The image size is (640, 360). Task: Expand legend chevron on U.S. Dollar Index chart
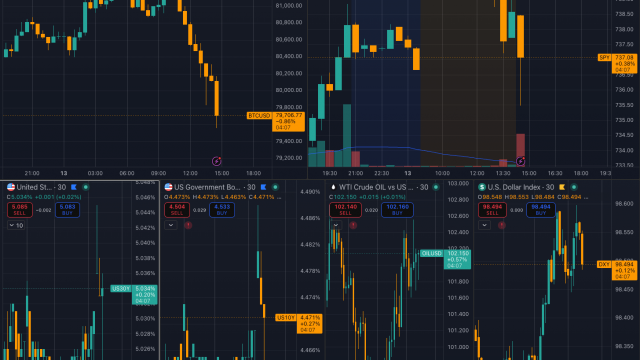484,225
